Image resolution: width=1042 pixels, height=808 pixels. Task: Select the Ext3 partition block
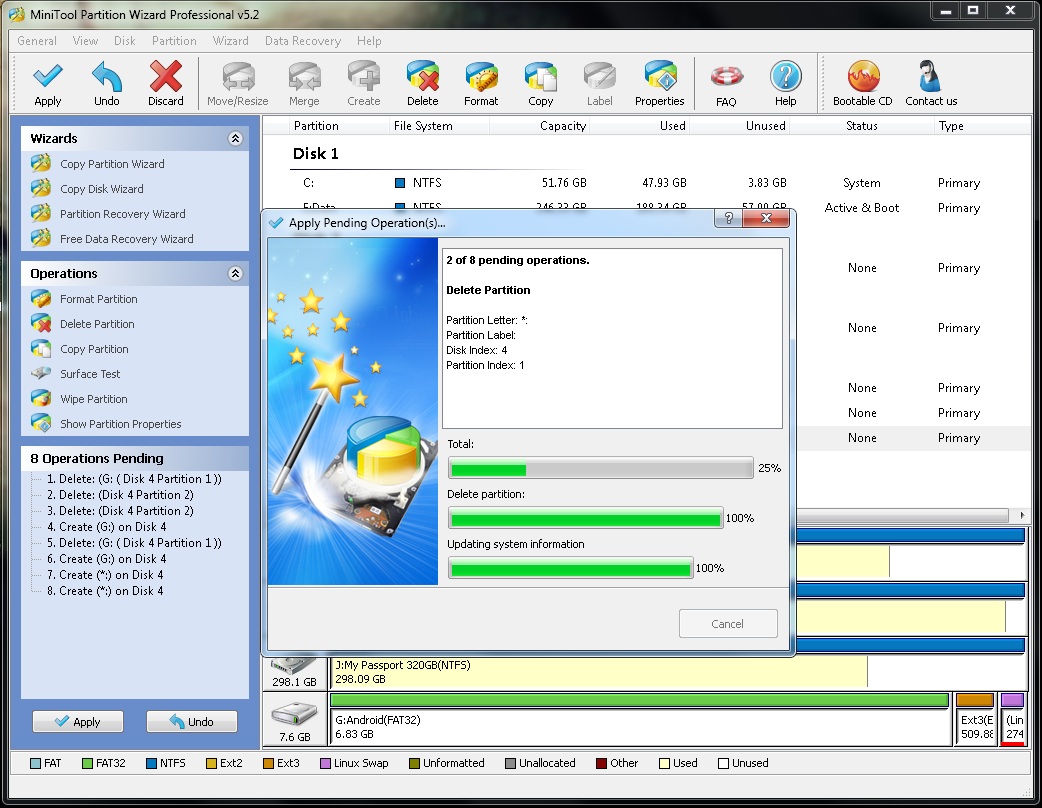[975, 719]
